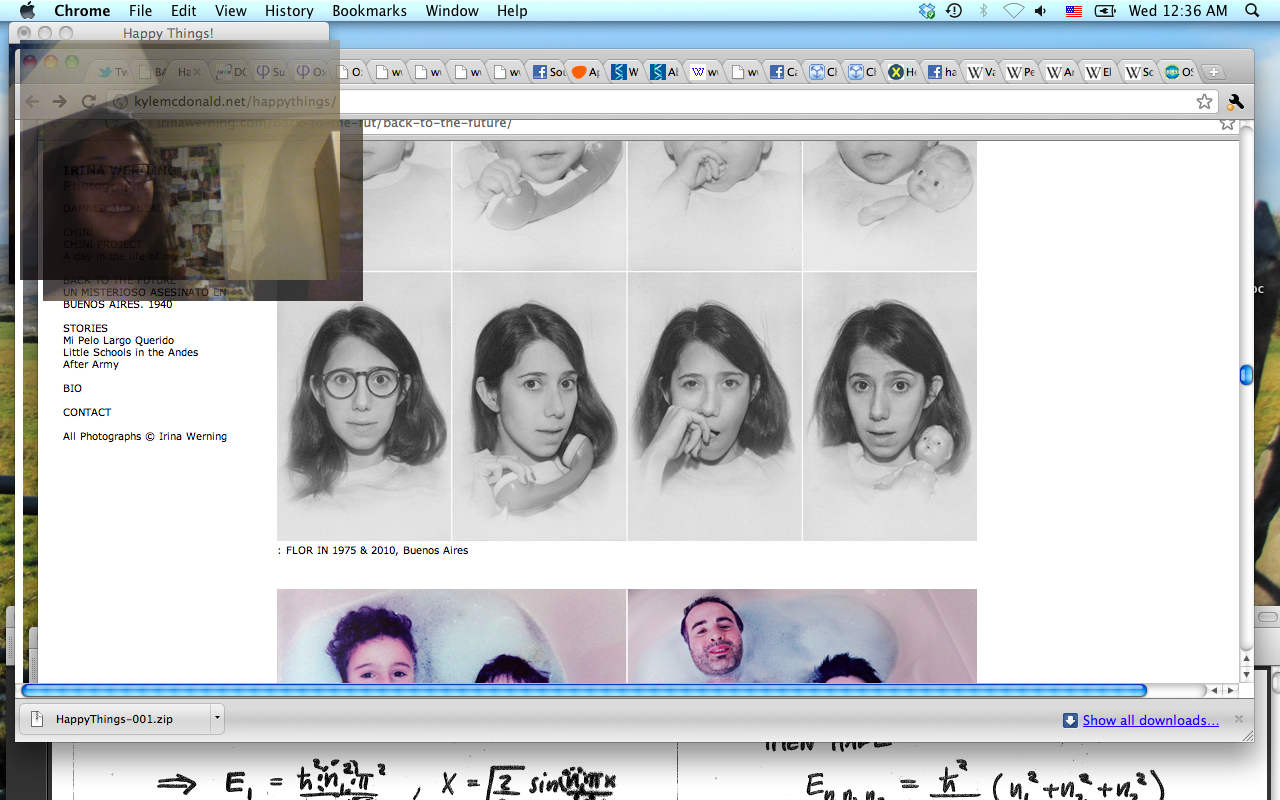Open the CONTACT page link

[87, 412]
